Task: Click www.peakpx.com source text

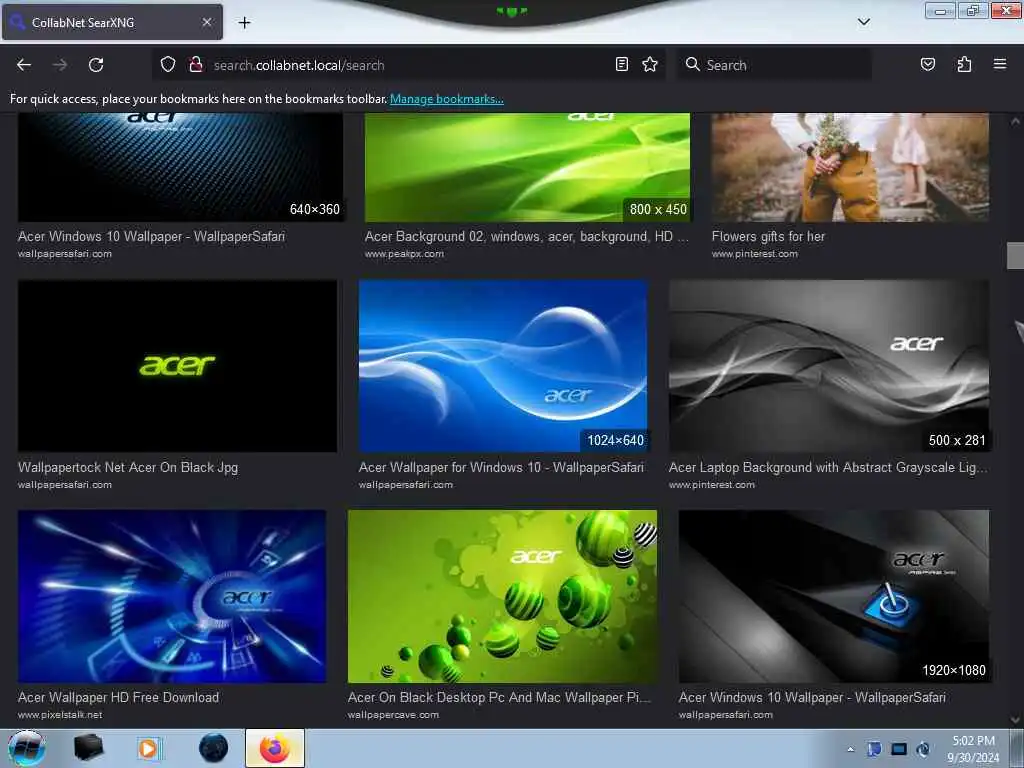Action: tap(404, 253)
